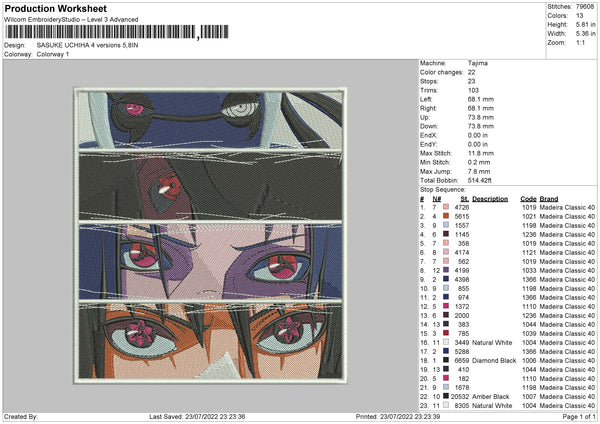Viewport: 600px width, 424px height.
Task: Click the 'Diamond Black' description
Action: tap(494, 360)
